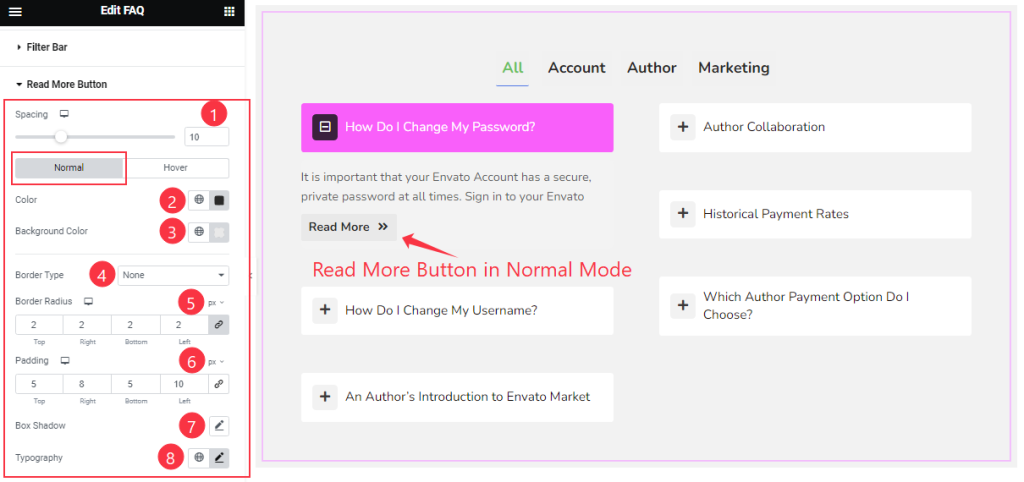Screen dimensions: 1024x482
Task: Click the Spacing value field showing 10
Action: [207, 137]
